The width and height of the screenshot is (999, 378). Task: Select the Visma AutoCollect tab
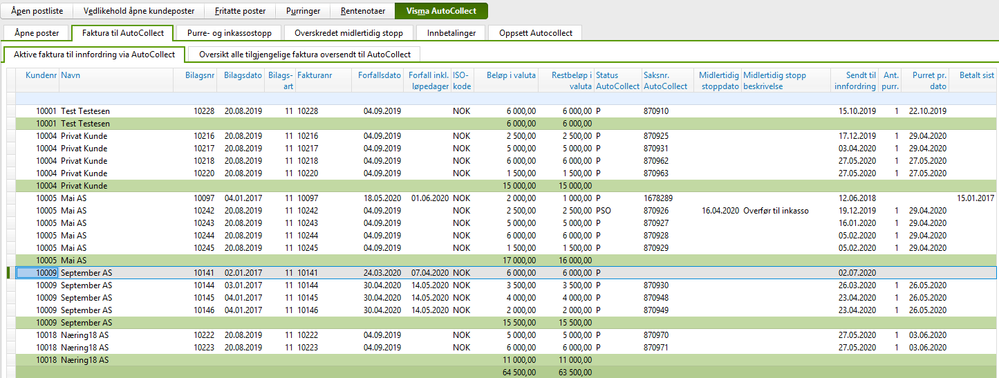(441, 11)
